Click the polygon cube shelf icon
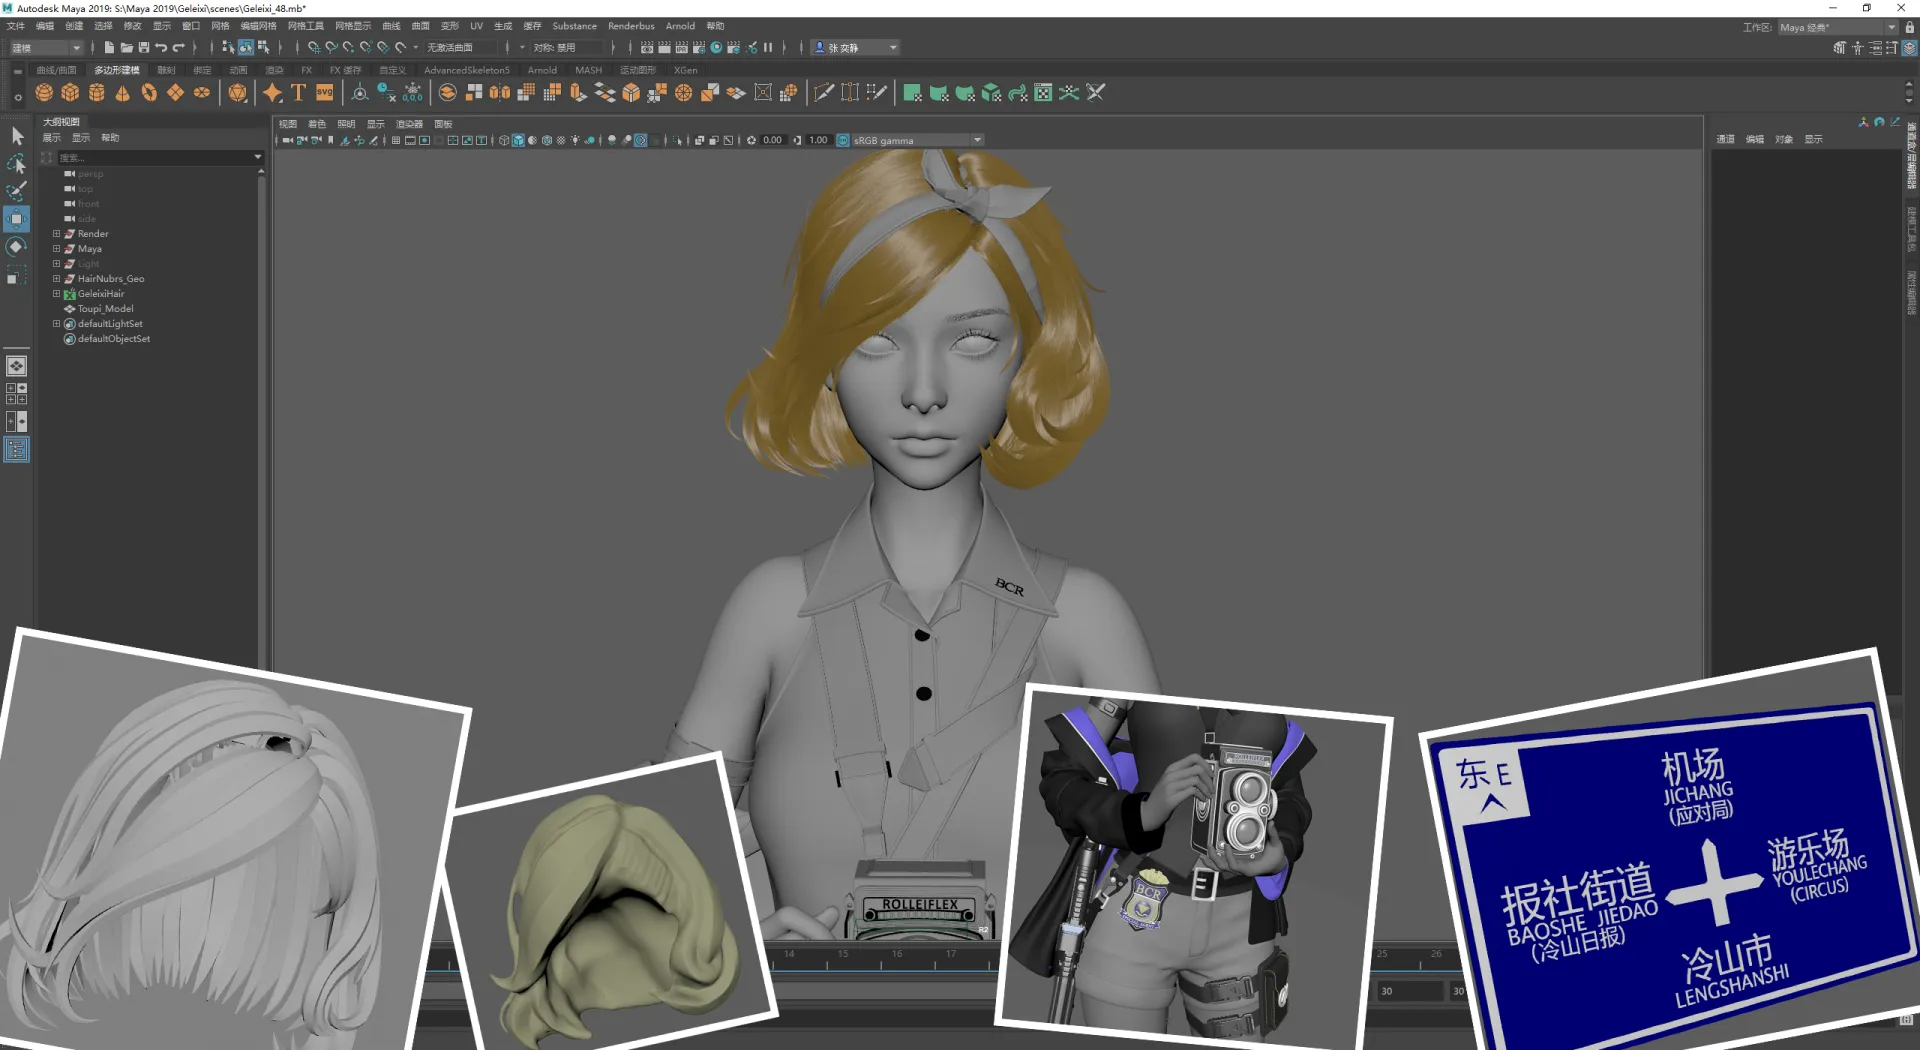1920x1050 pixels. coord(70,93)
